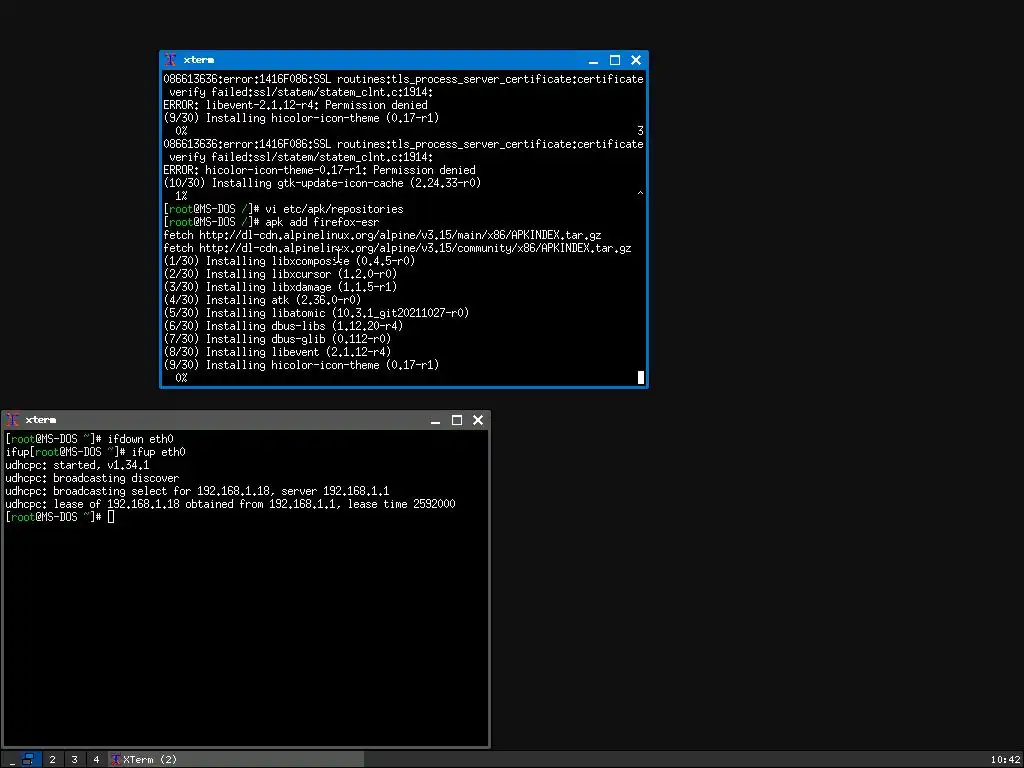Click the '1%' progress line in the upper xterm

tap(181, 196)
